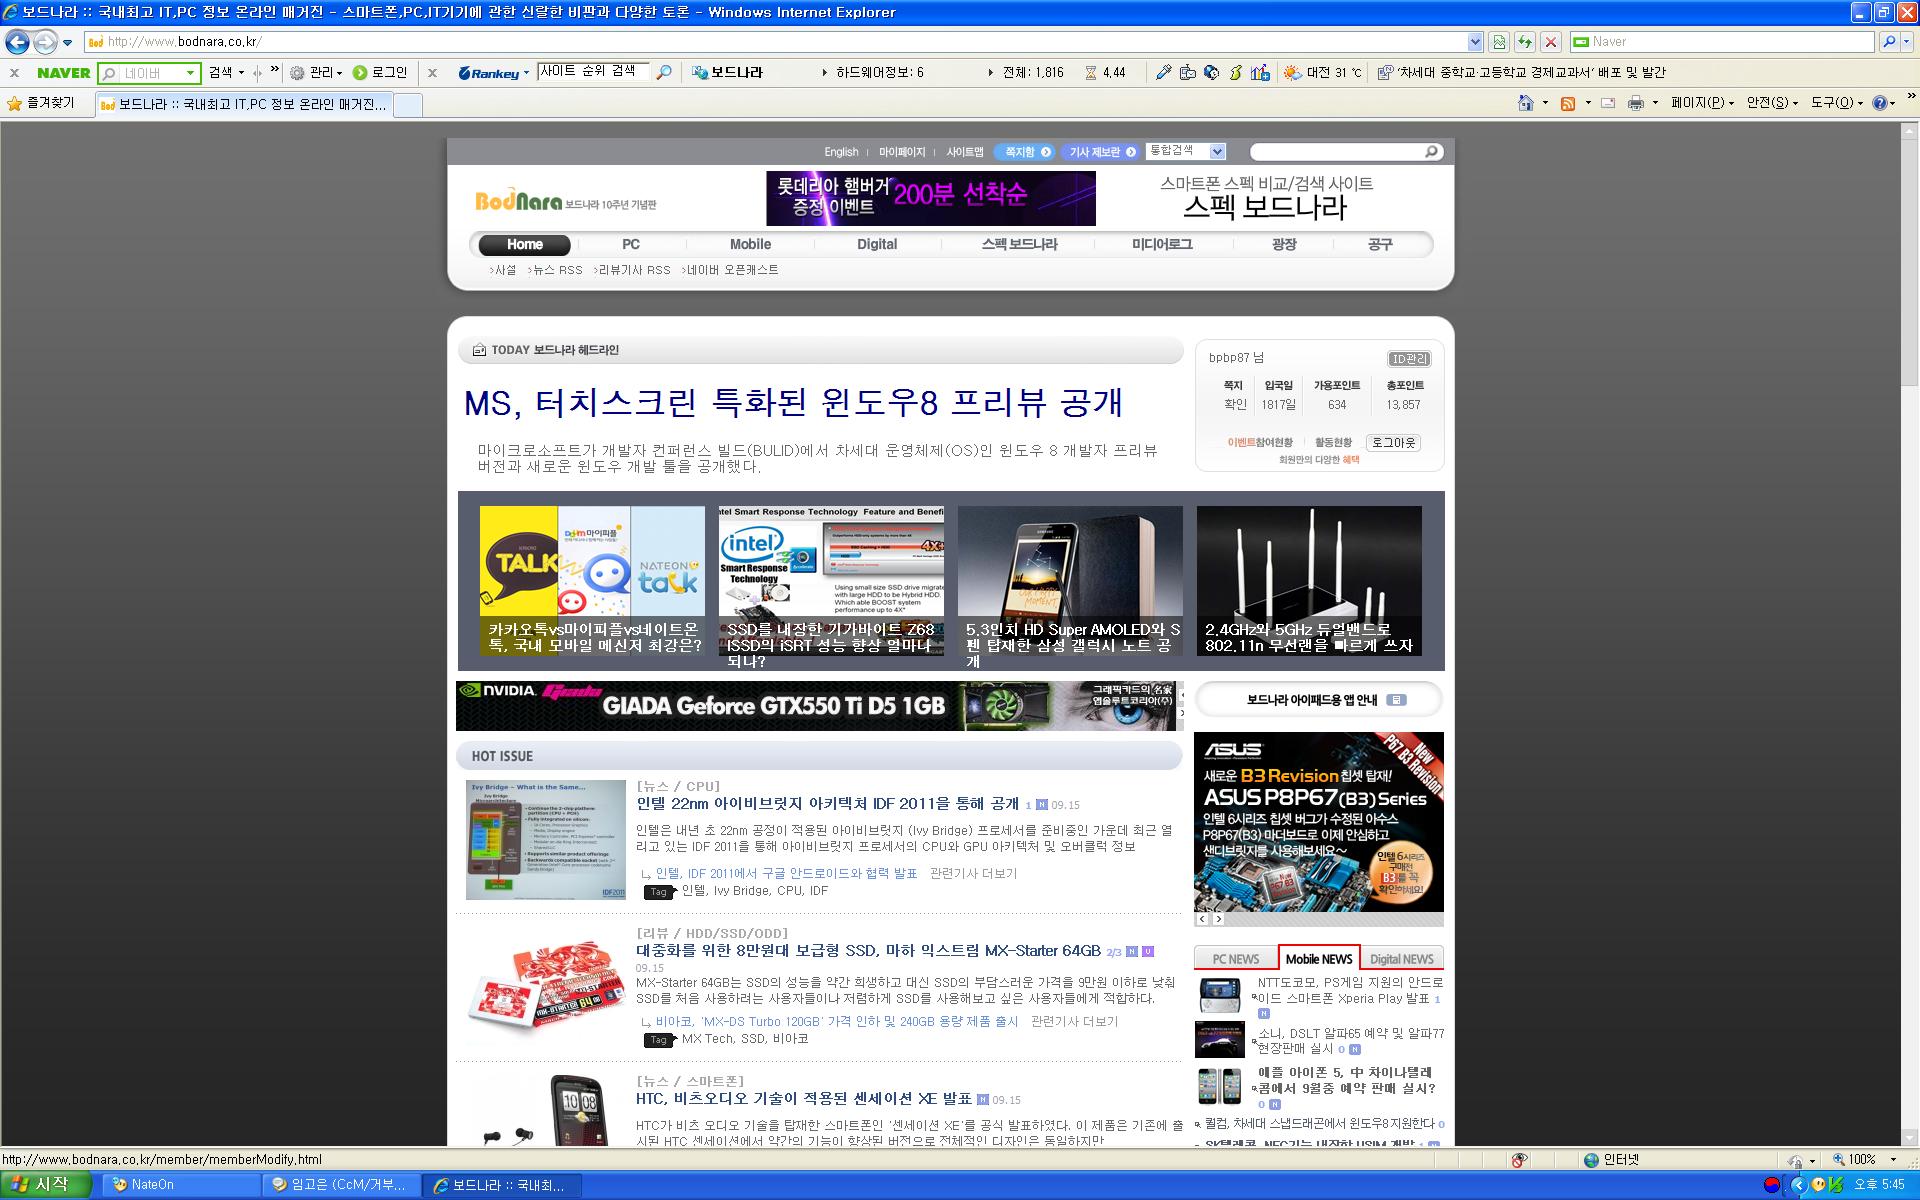Click the 사이트 순위 검색 input field
Image resolution: width=1920 pixels, height=1200 pixels.
[593, 72]
